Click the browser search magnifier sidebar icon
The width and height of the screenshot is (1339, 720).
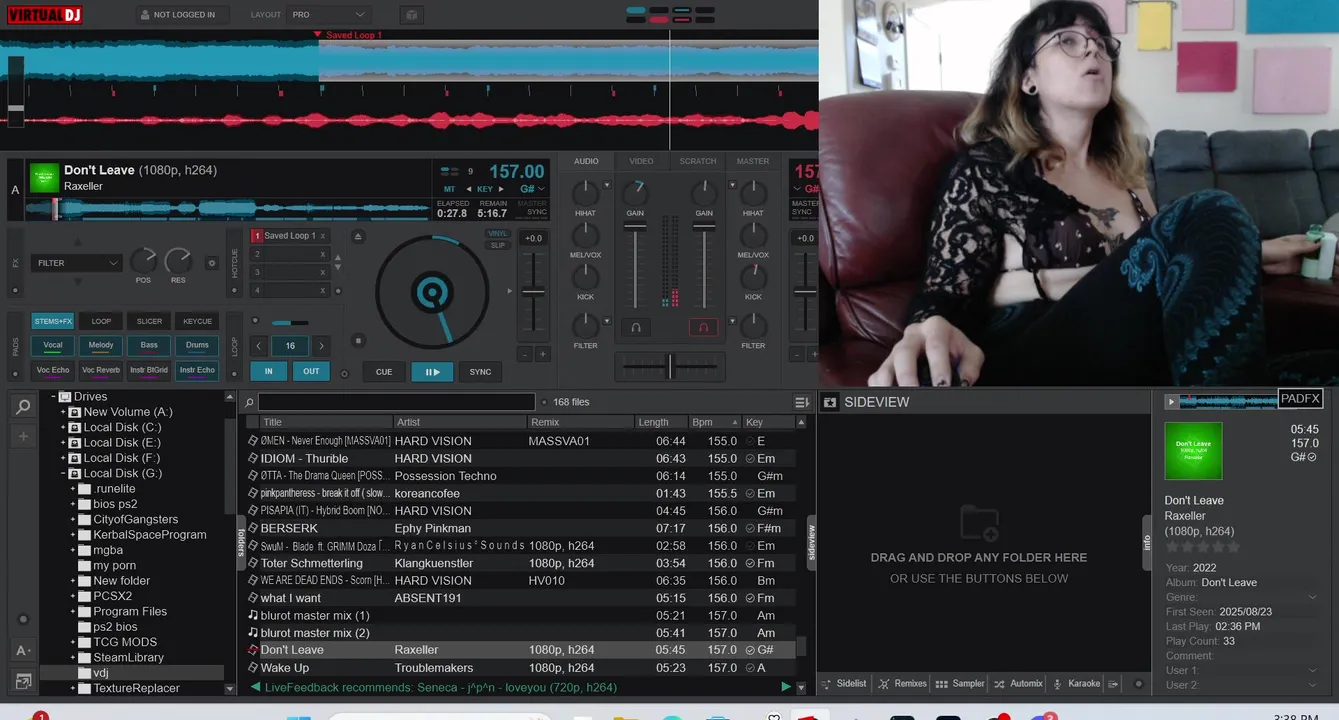click(23, 406)
